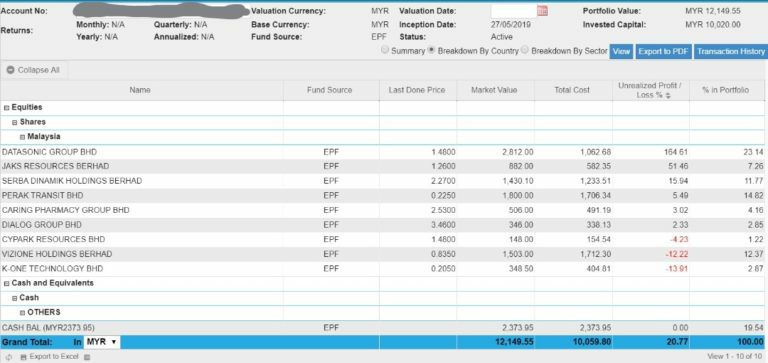768x363 pixels.
Task: Click the refresh icon in footer
Action: (9, 357)
